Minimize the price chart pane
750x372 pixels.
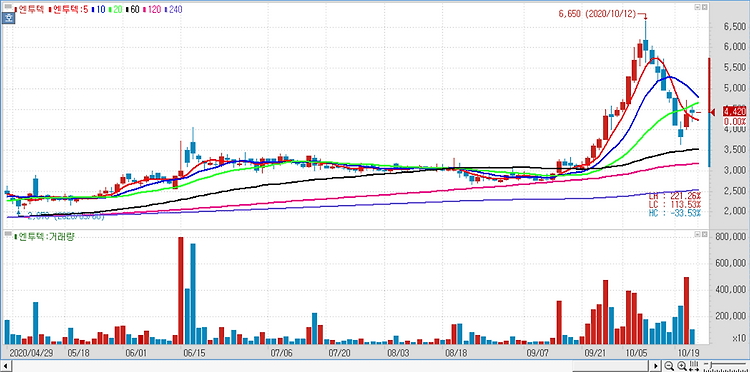(x=697, y=7)
